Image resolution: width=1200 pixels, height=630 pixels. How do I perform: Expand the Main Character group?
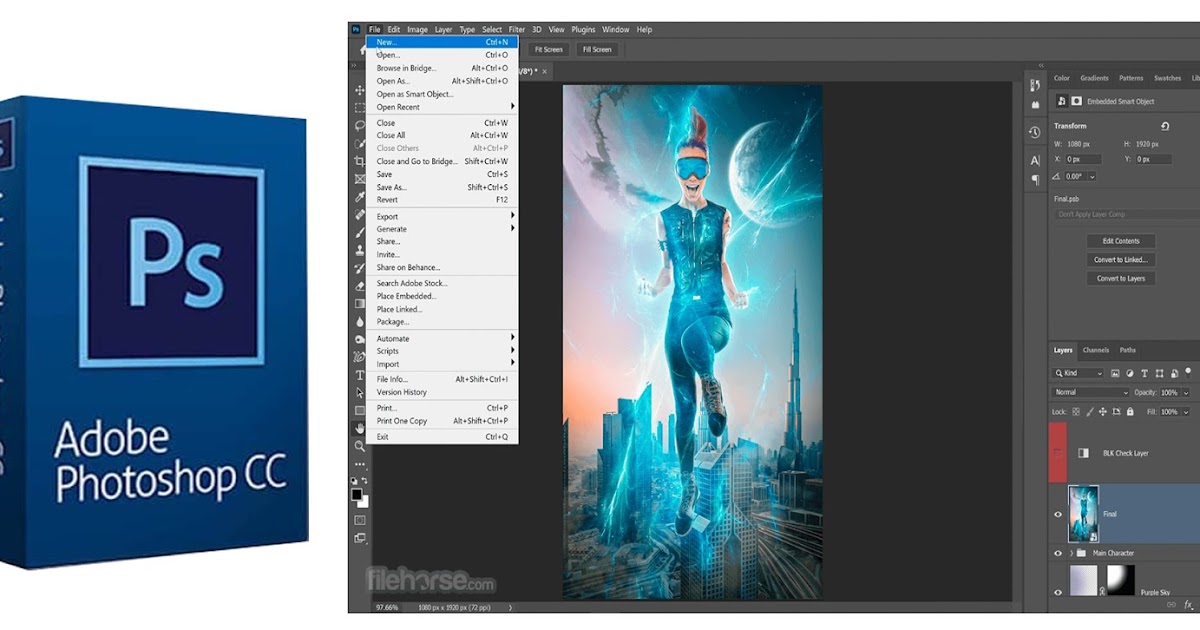pyautogui.click(x=1071, y=553)
